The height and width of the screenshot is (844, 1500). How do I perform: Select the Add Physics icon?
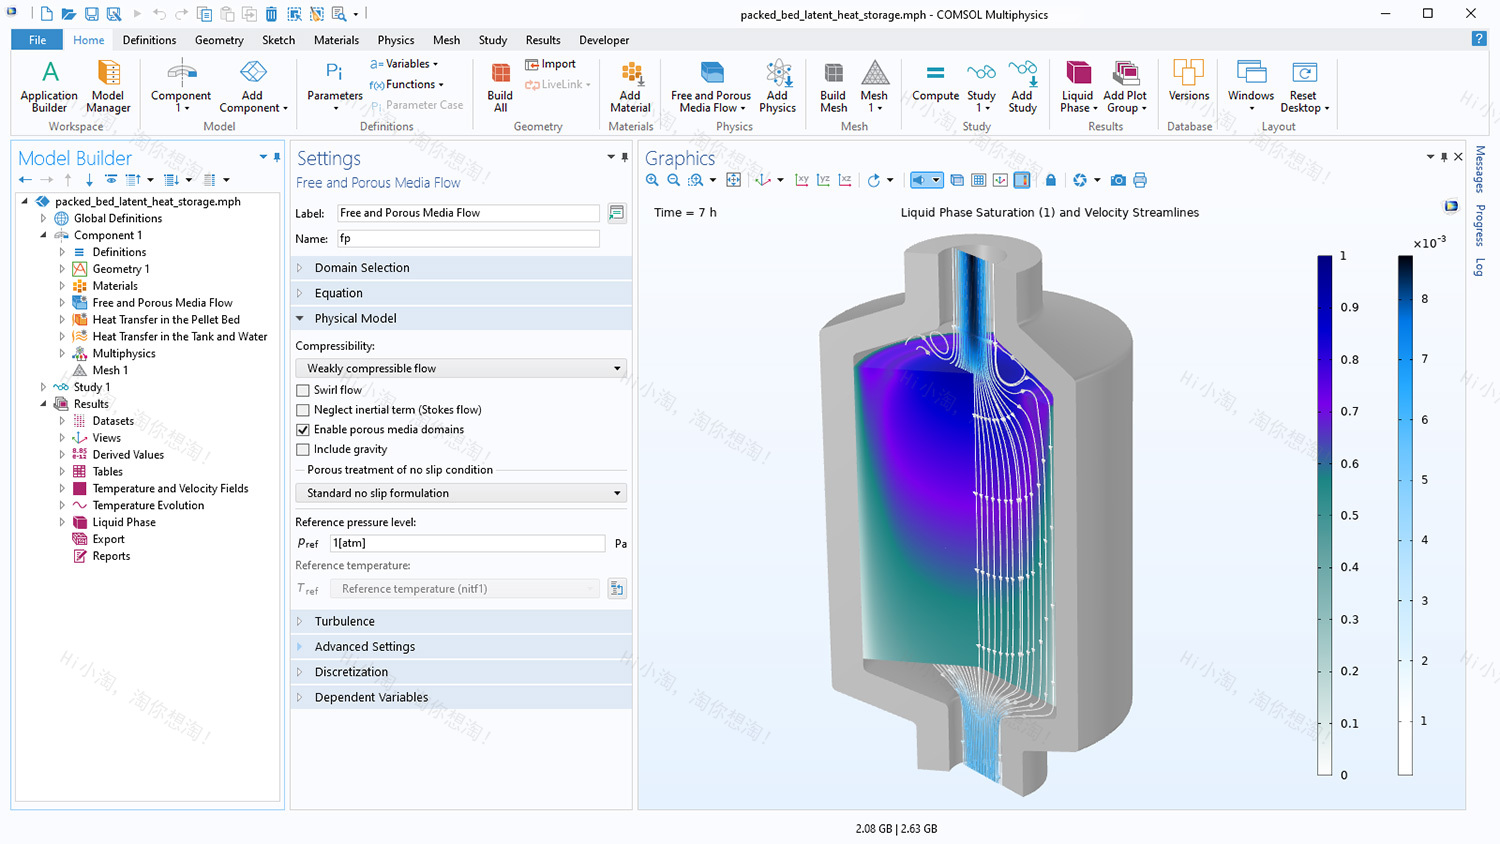click(x=777, y=85)
